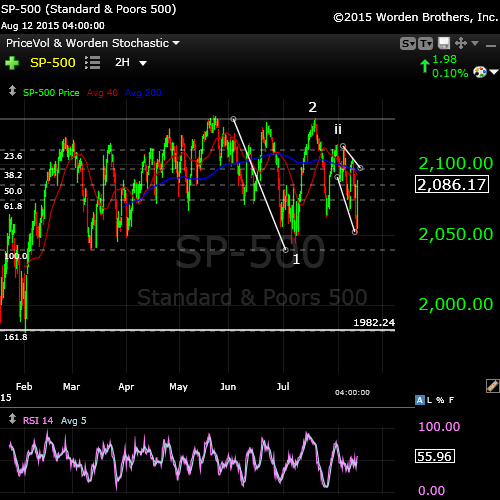Click the 2,000.00 price axis label
The width and height of the screenshot is (500, 500).
coord(456,304)
